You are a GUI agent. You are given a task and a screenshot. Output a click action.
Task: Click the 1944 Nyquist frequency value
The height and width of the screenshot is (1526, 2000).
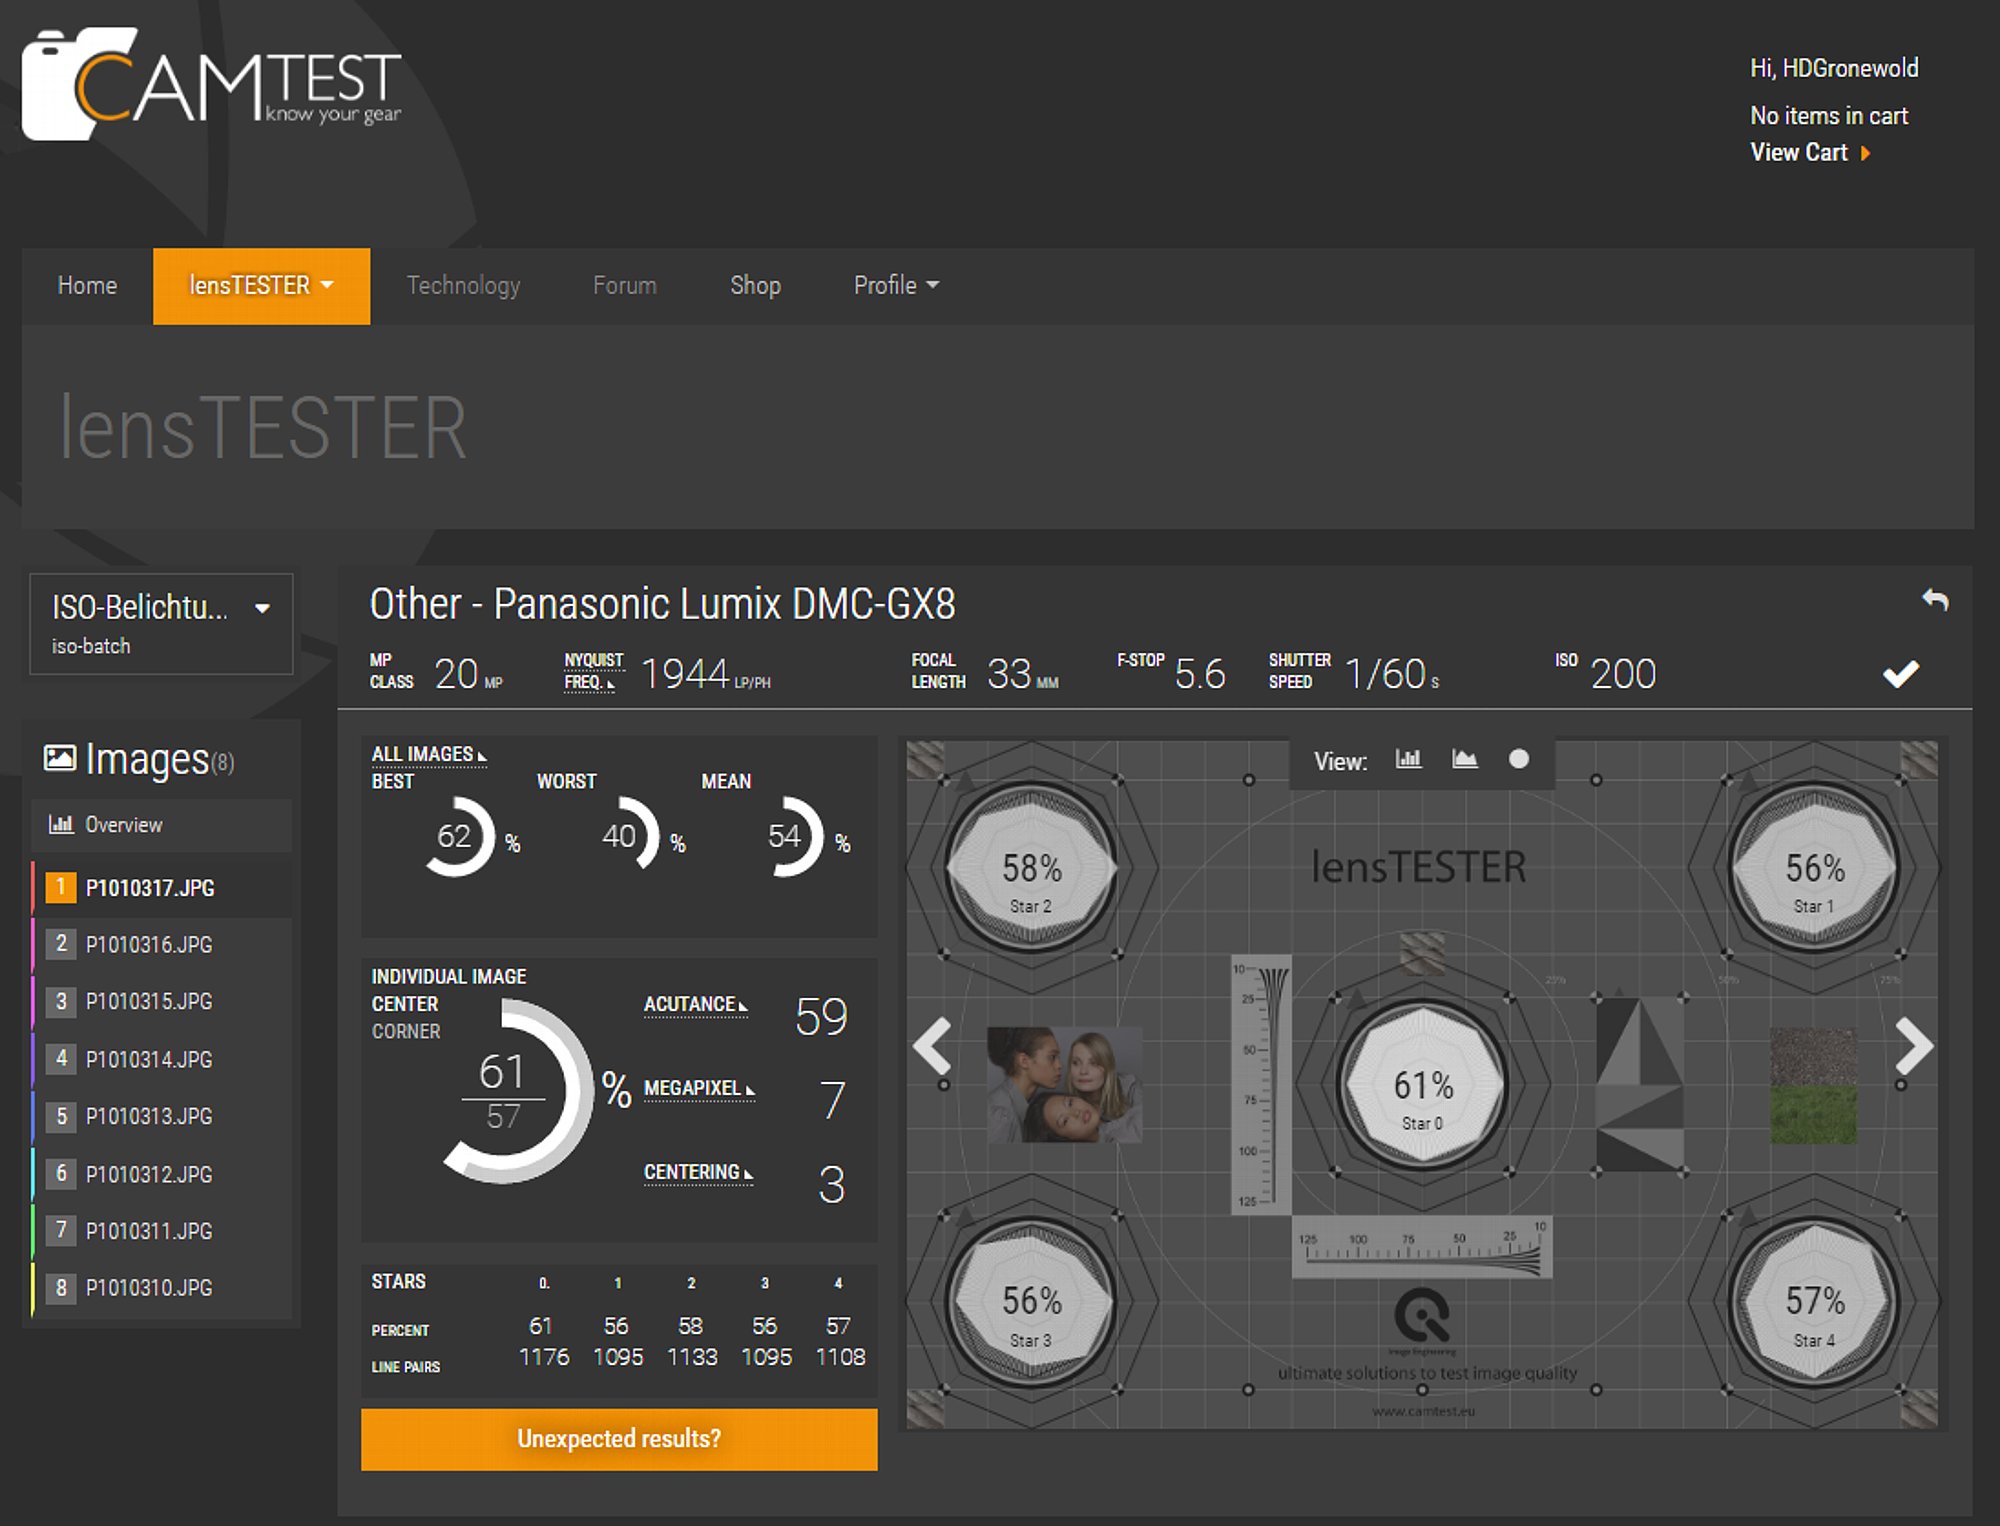point(685,674)
